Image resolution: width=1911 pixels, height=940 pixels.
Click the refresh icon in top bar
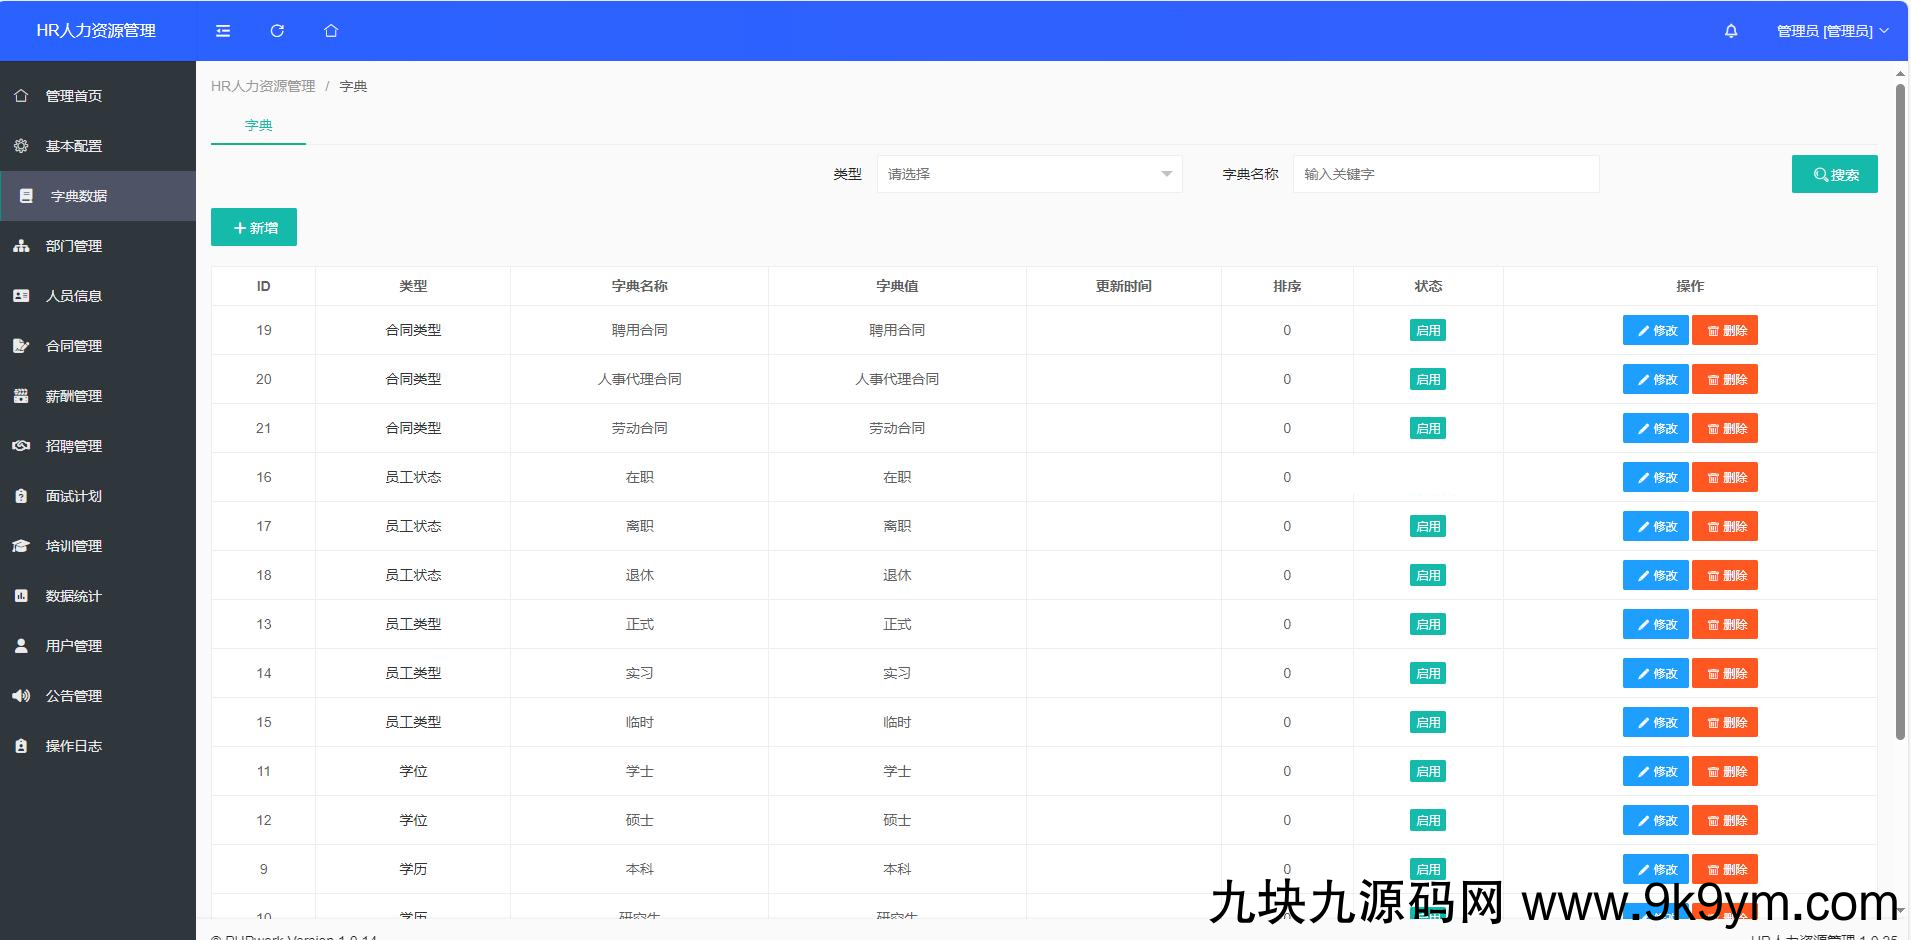pos(277,31)
